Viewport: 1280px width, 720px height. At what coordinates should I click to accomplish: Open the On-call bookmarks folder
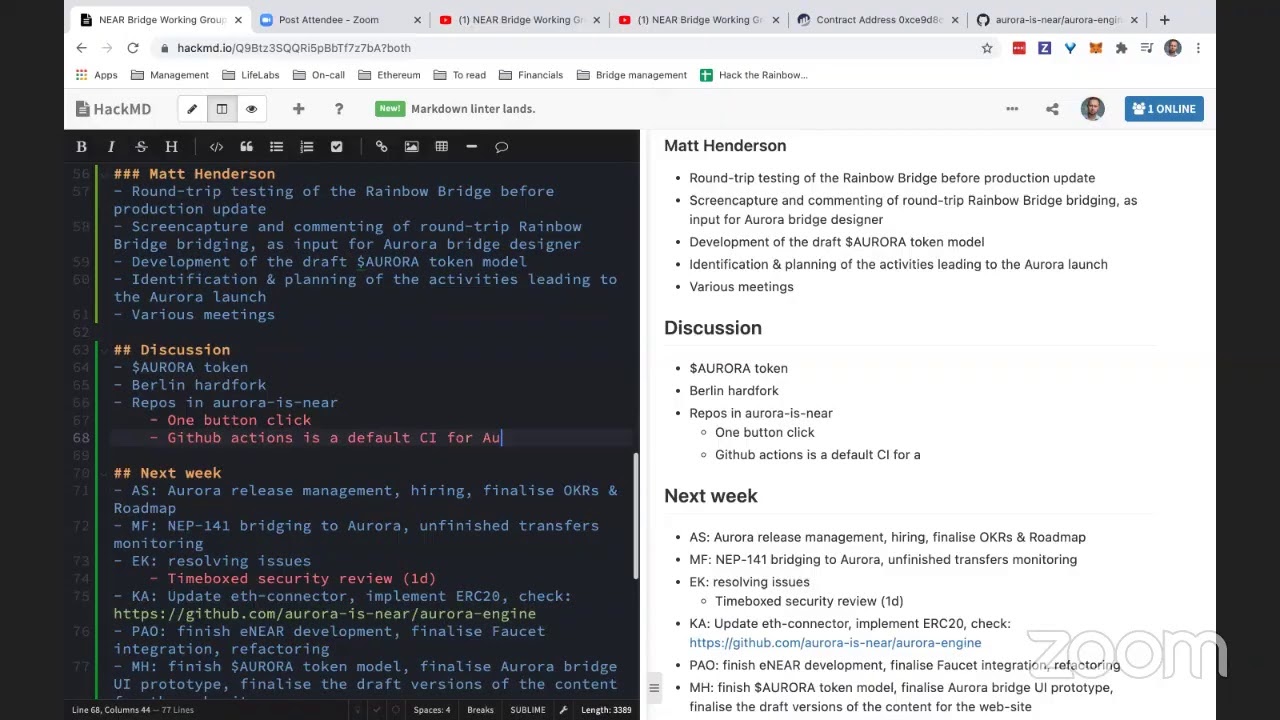[319, 75]
